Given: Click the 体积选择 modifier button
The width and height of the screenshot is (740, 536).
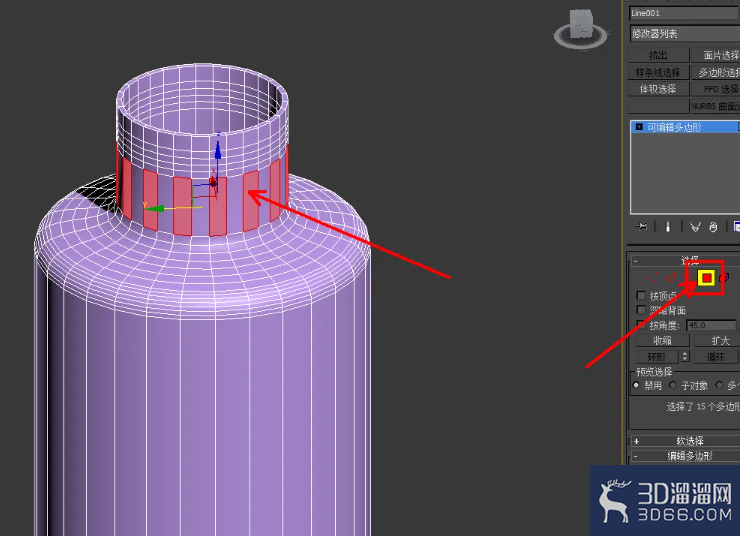Looking at the screenshot, I should coord(658,89).
